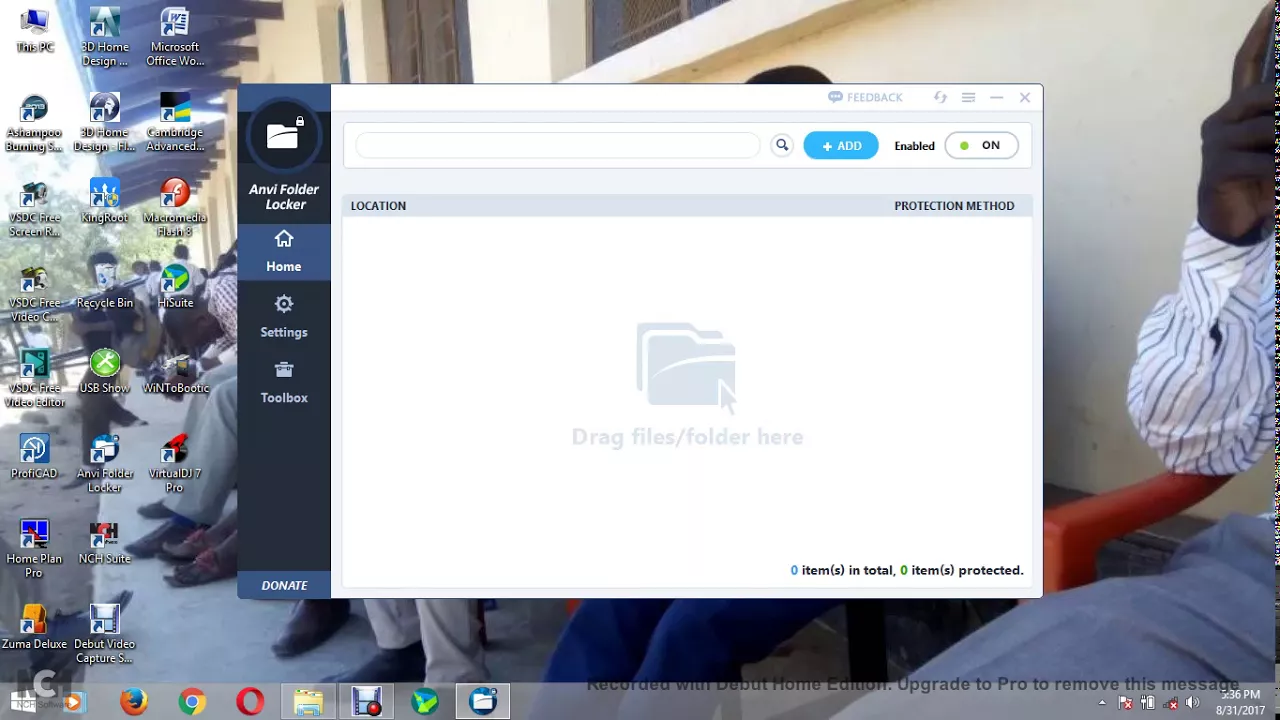1280x720 pixels.
Task: Click the Anvi Folder Locker logo icon
Action: 284,135
